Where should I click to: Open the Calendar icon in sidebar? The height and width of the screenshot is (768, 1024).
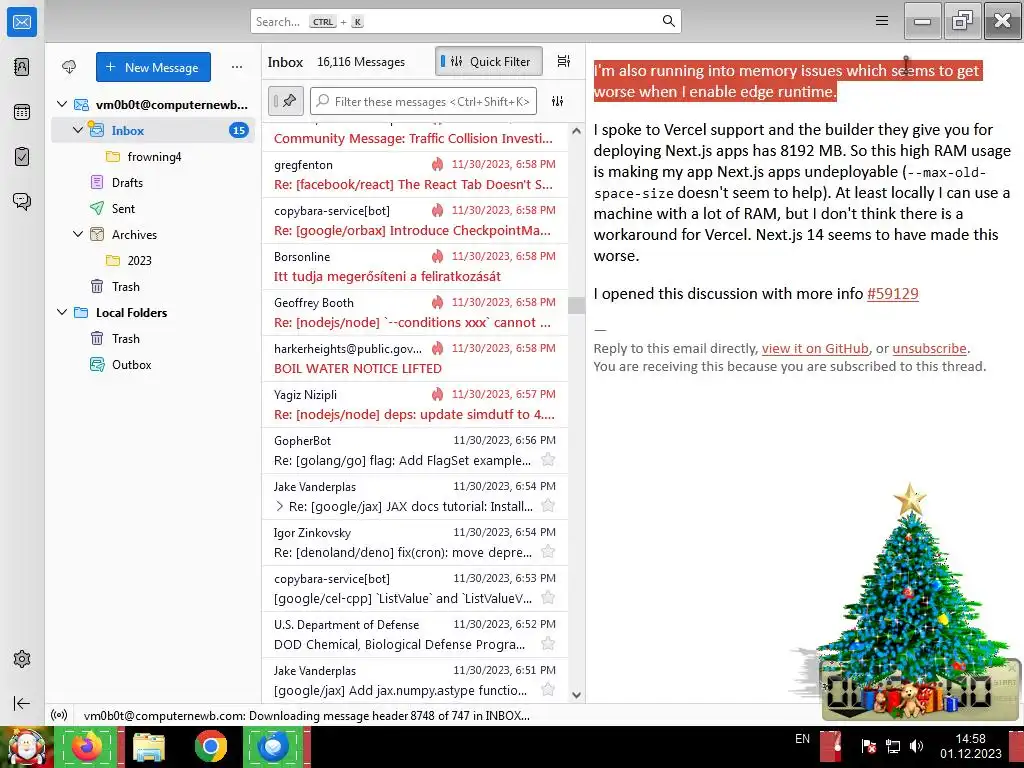point(22,112)
